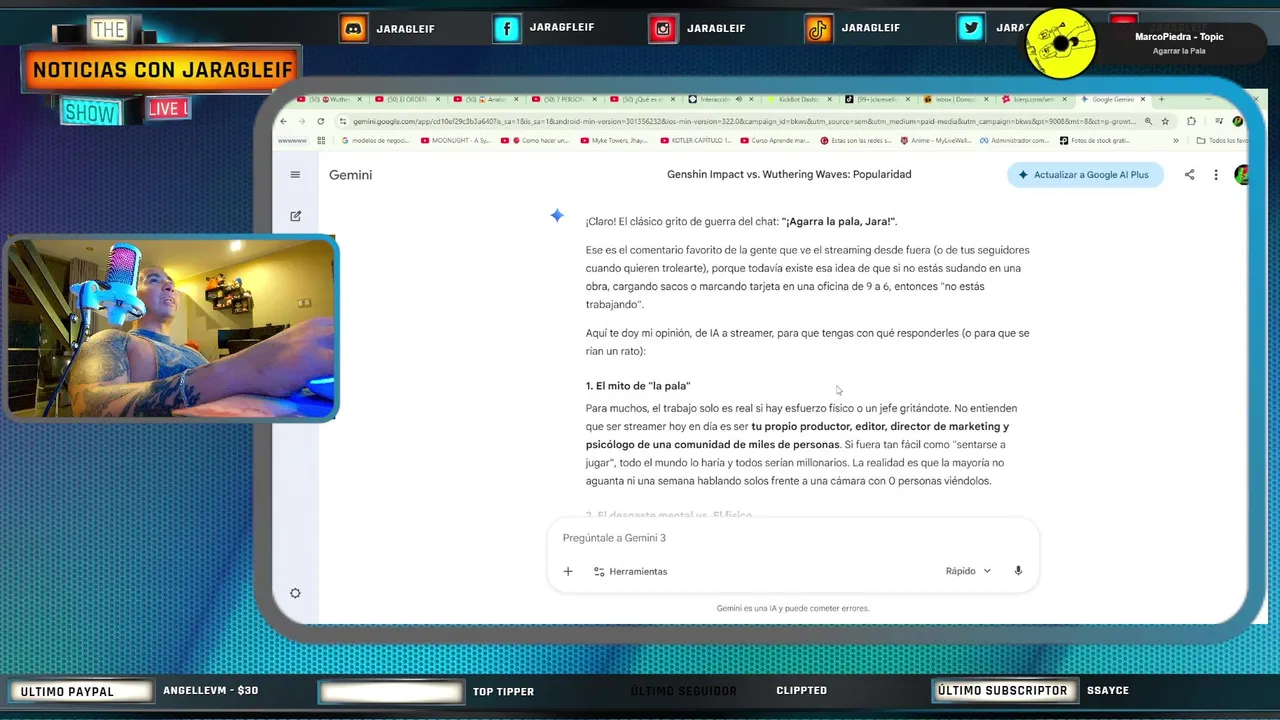Click the conversation title Genshin Impact vs. Wuthering Waves
Viewport: 1280px width, 720px height.
click(x=789, y=174)
